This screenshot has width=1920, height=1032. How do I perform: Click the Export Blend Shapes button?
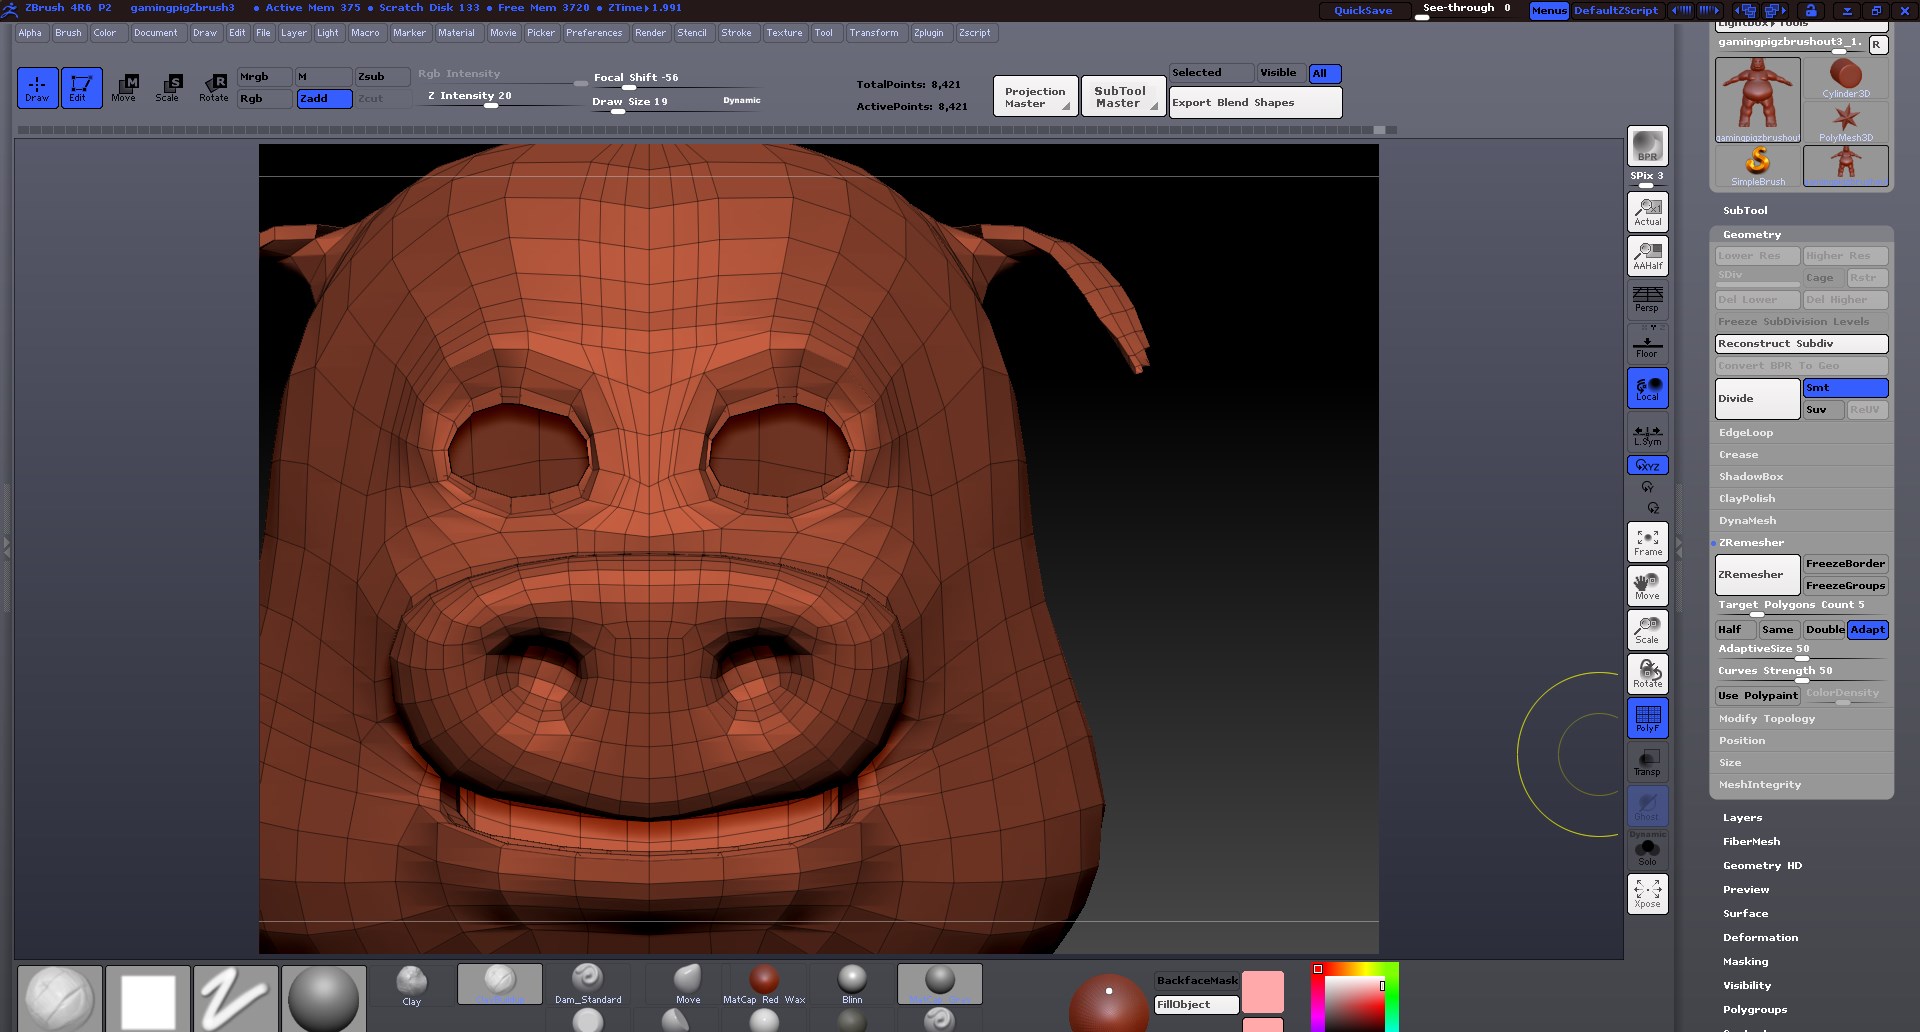1254,102
